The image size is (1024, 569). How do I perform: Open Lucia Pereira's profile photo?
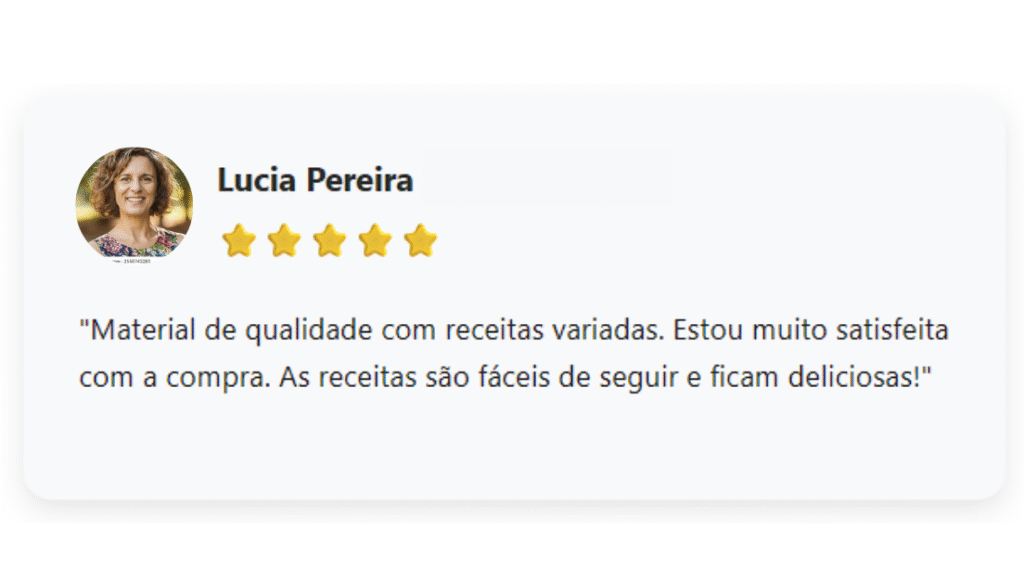click(134, 203)
